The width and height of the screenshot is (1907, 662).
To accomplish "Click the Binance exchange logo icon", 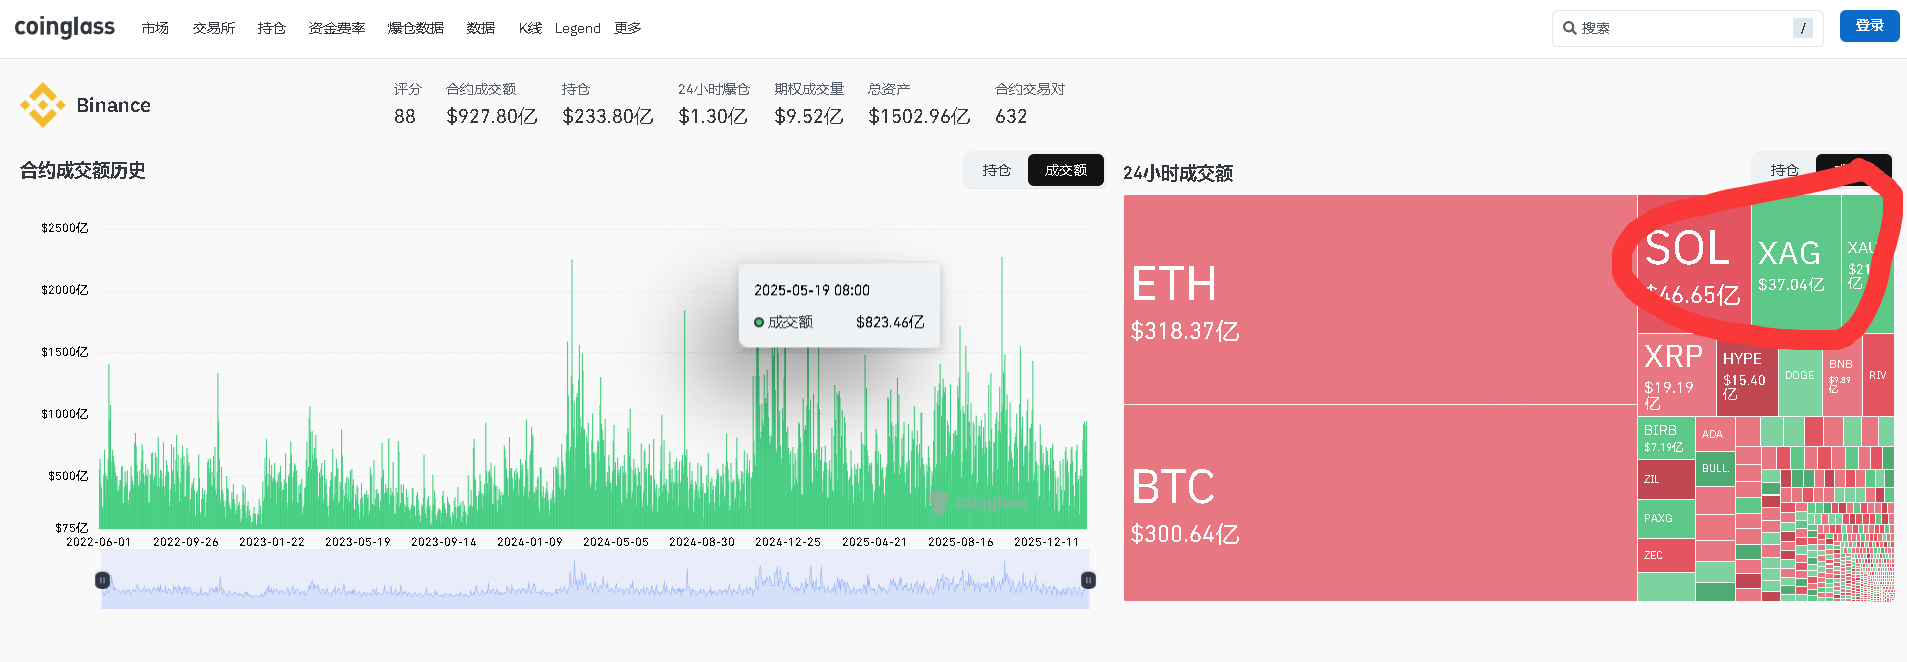I will click(42, 105).
